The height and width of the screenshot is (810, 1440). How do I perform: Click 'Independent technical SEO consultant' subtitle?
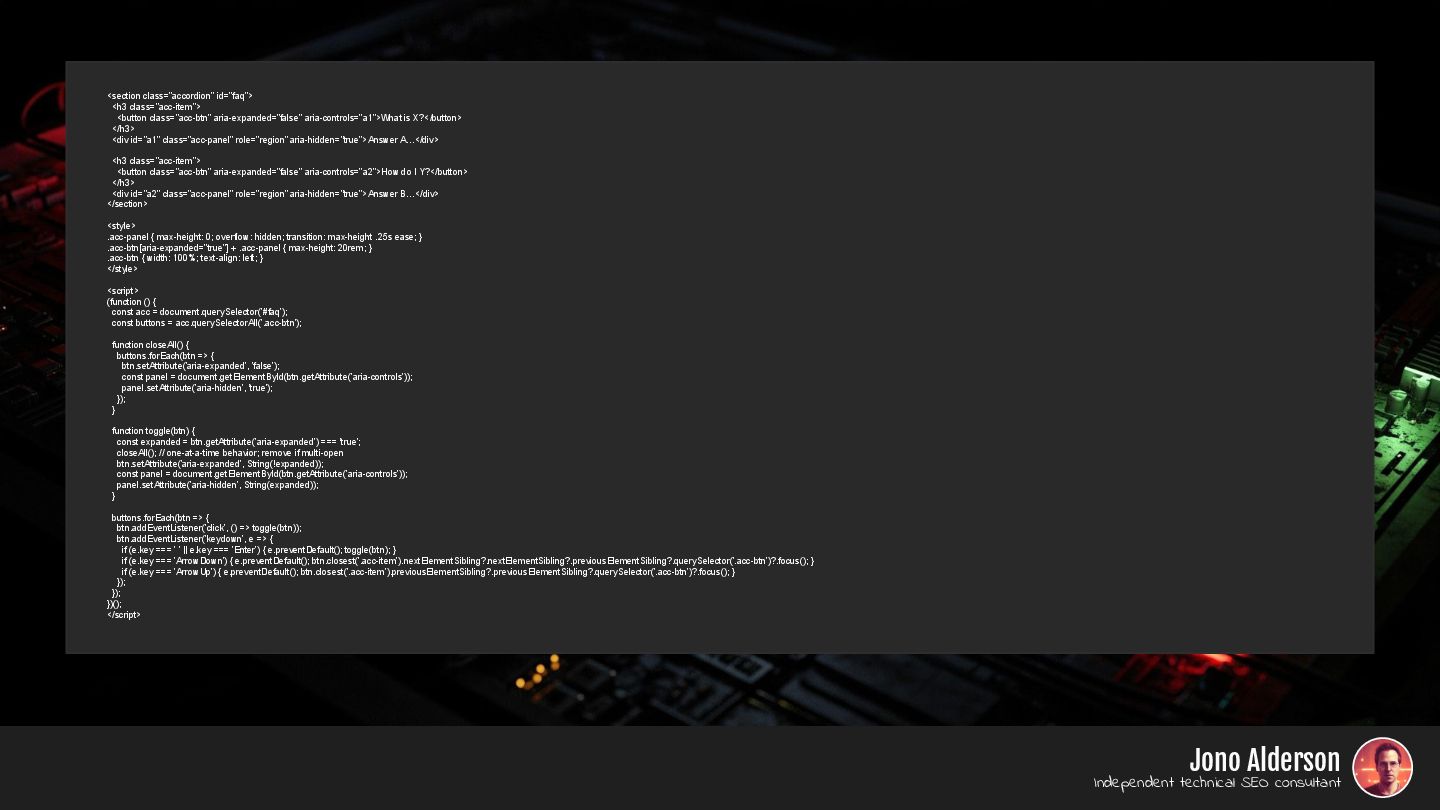(x=1217, y=783)
